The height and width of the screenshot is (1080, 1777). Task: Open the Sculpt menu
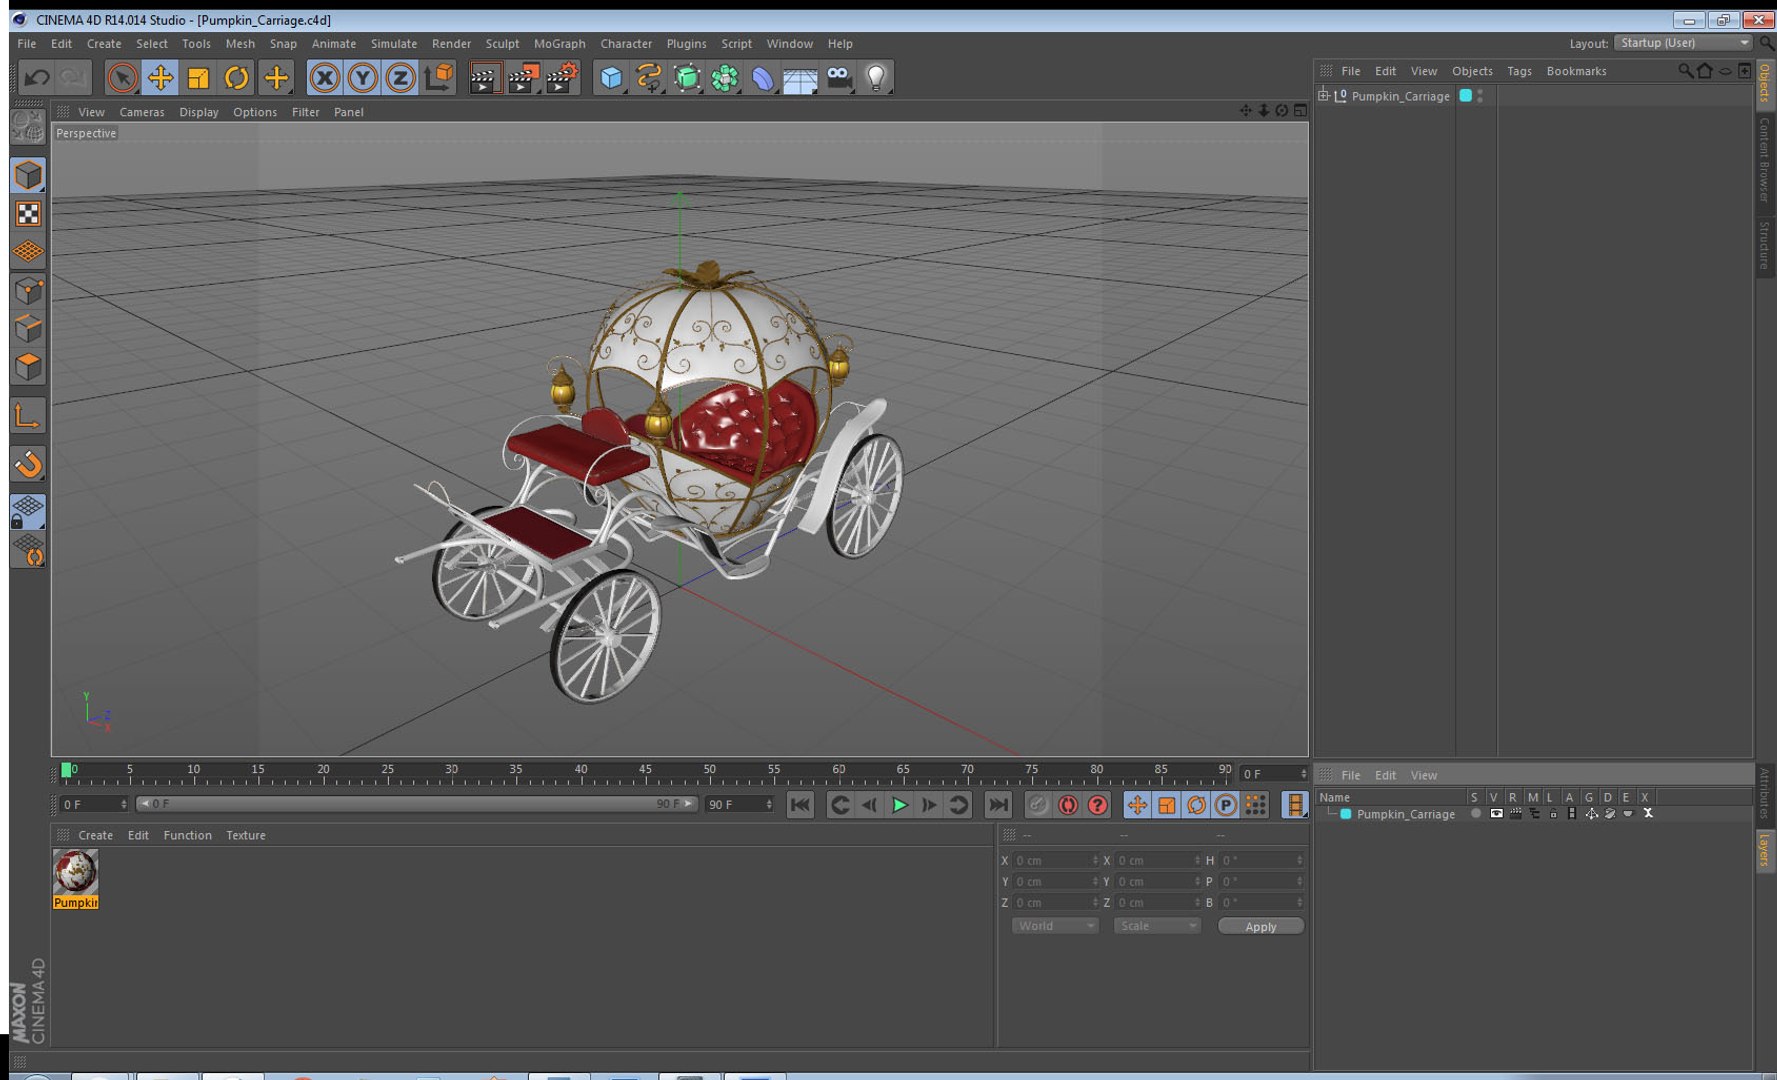(502, 44)
